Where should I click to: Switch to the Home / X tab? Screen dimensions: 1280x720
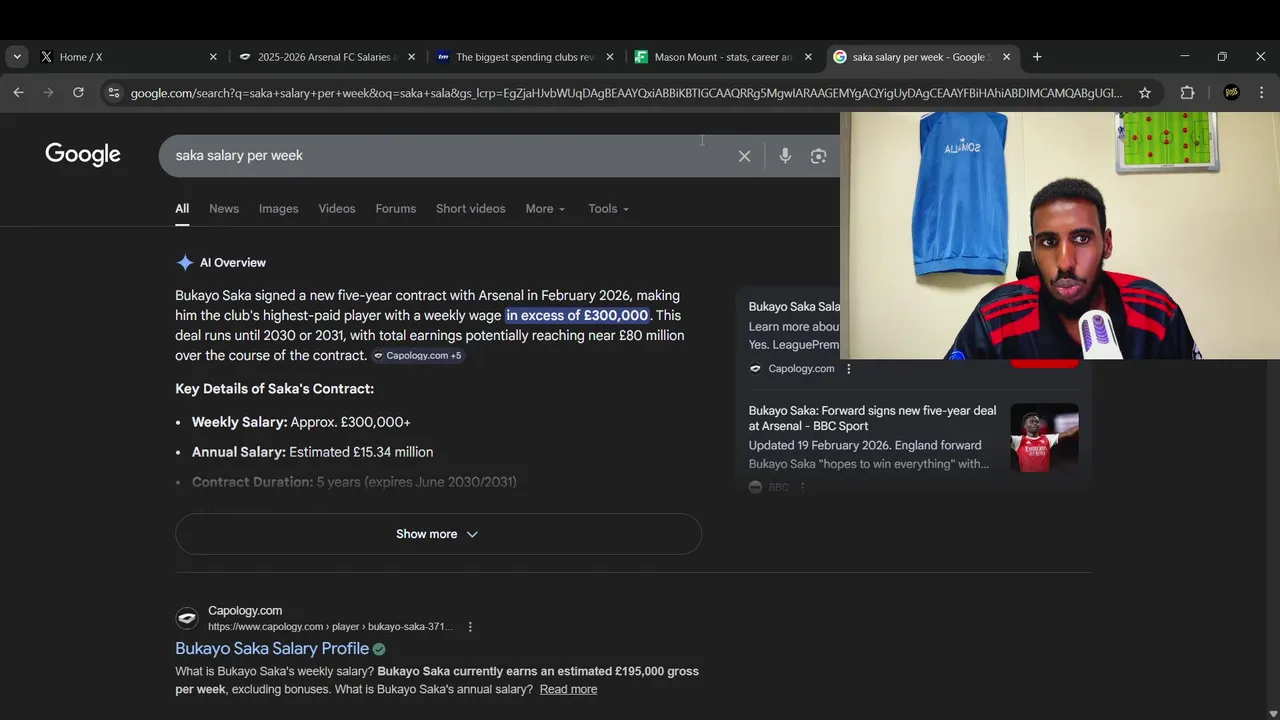(x=128, y=57)
